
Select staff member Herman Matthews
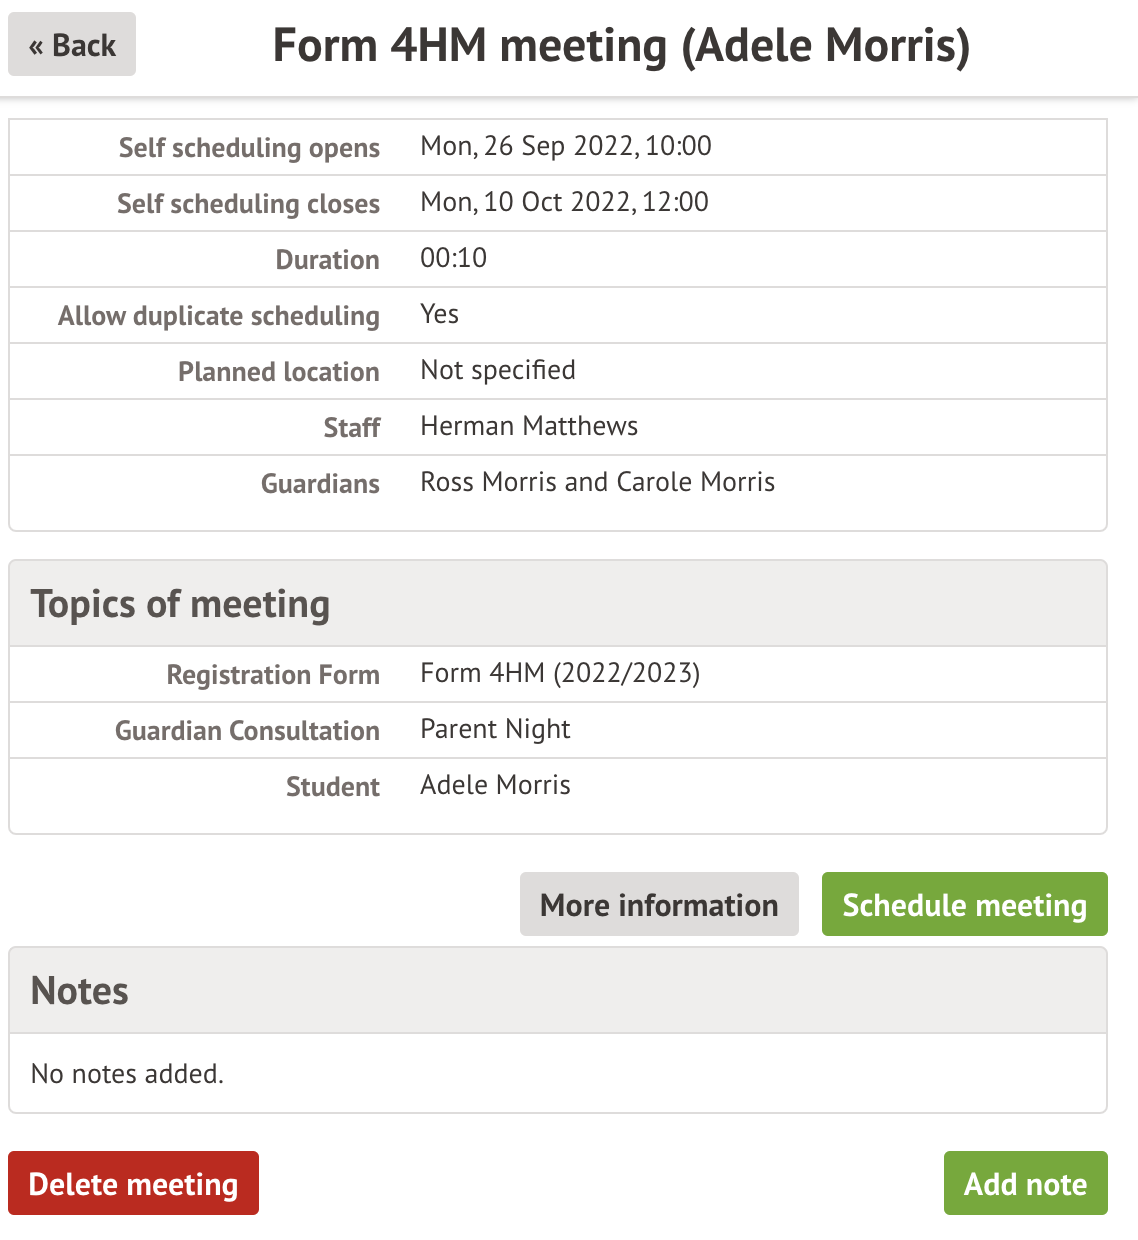(x=529, y=426)
